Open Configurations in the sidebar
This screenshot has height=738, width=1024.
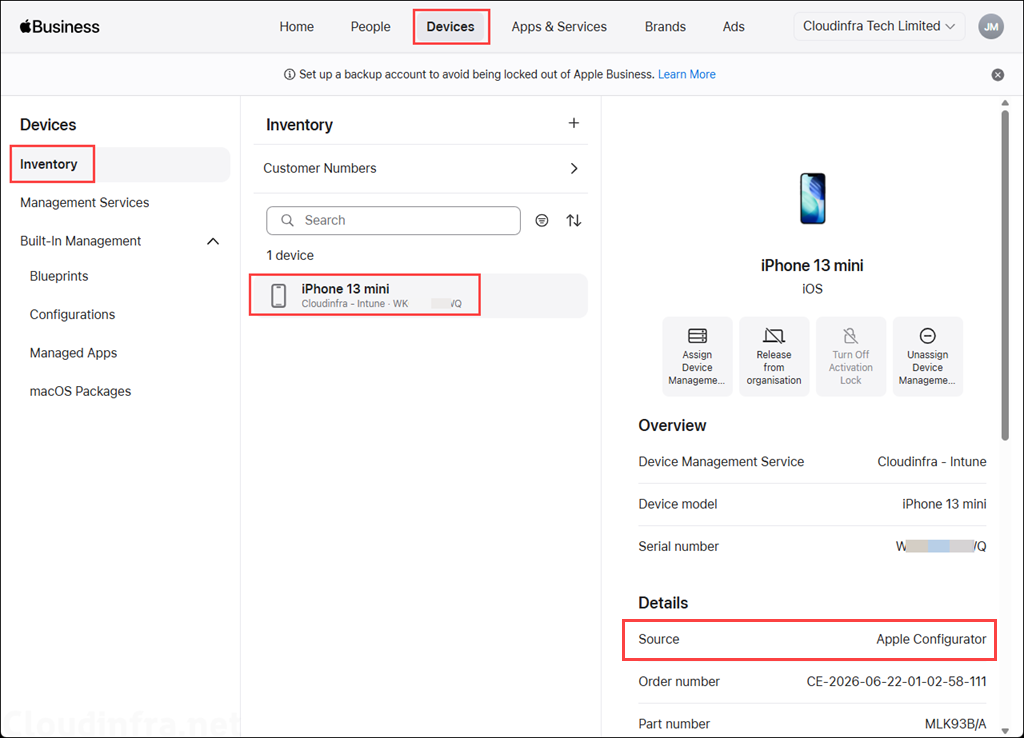coord(72,315)
